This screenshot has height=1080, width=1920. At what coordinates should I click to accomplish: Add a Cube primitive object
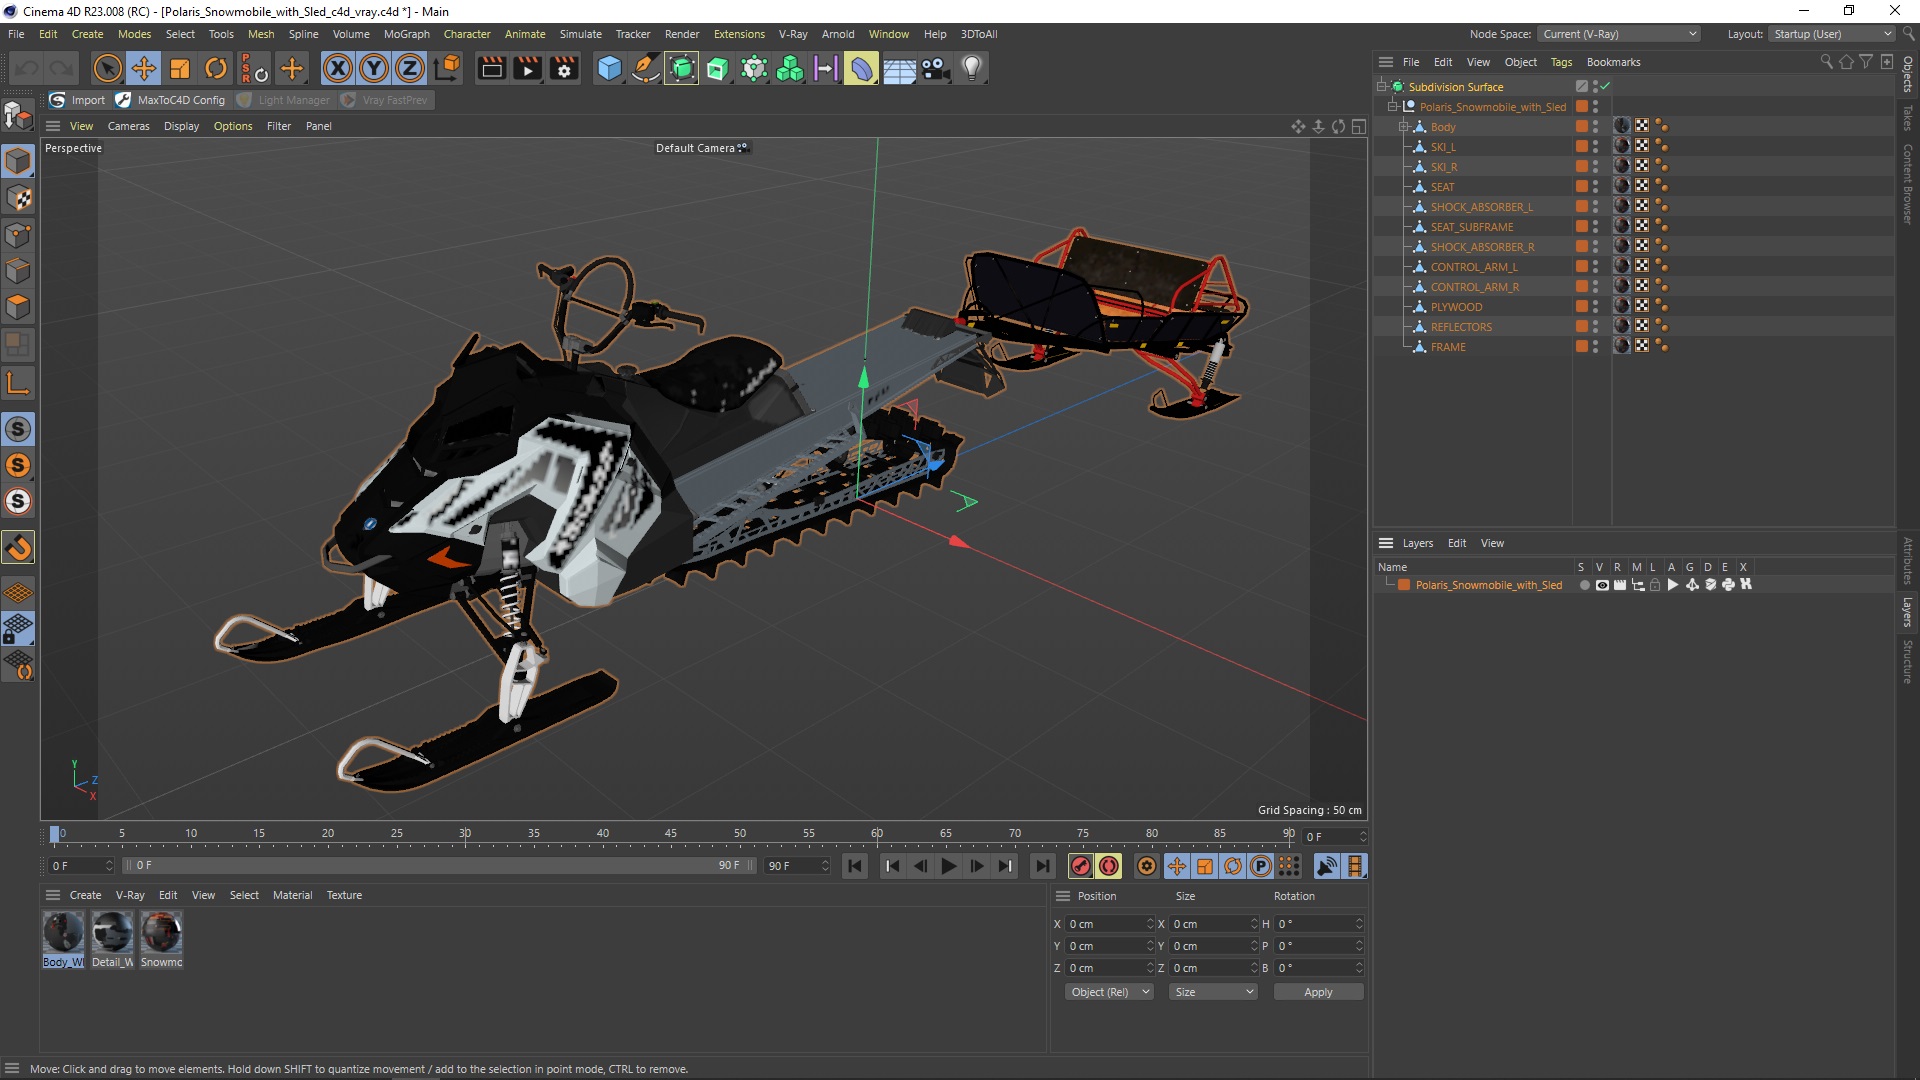609,68
